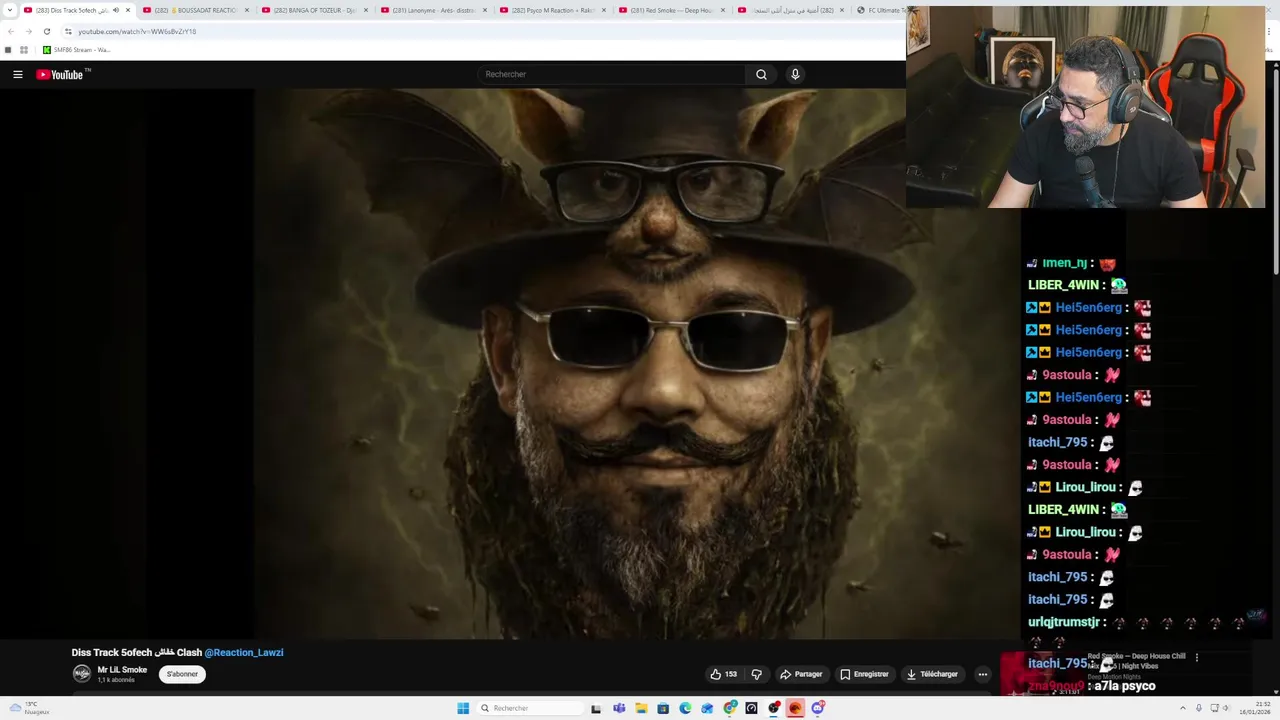Open Microsoft Store from the taskbar
This screenshot has width=1280, height=720.
pyautogui.click(x=663, y=708)
